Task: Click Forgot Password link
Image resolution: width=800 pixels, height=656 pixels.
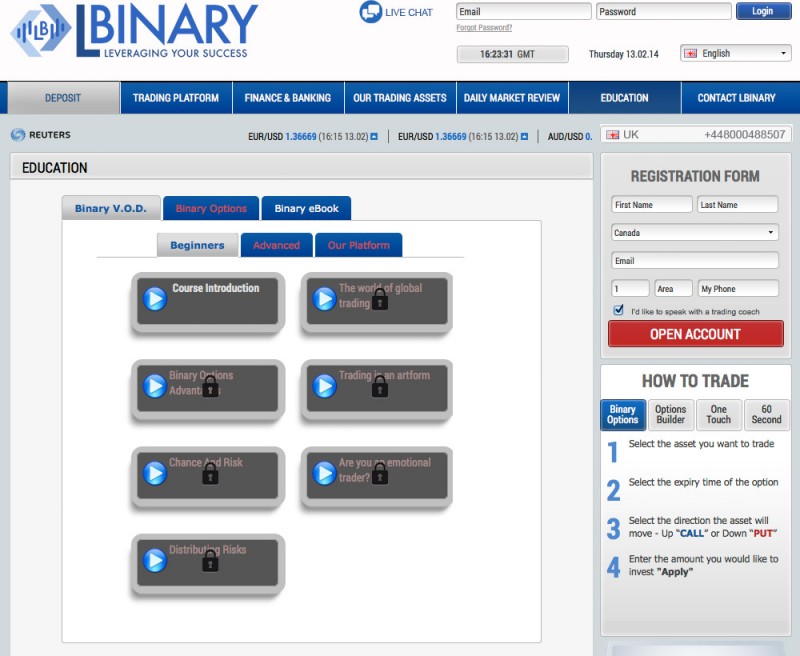Action: point(484,28)
